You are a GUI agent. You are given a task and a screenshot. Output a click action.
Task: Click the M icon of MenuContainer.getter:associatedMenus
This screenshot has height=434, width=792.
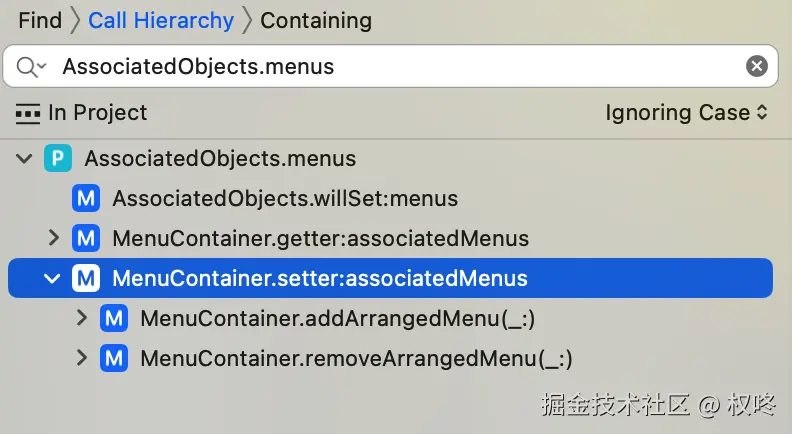click(x=86, y=238)
